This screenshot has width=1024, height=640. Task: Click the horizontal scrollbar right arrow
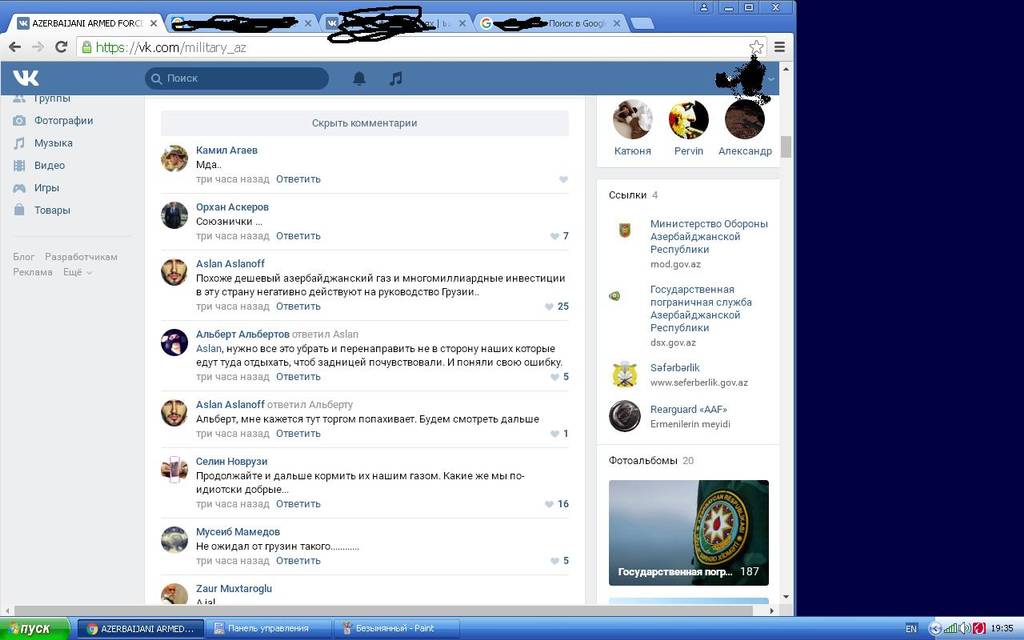point(772,611)
